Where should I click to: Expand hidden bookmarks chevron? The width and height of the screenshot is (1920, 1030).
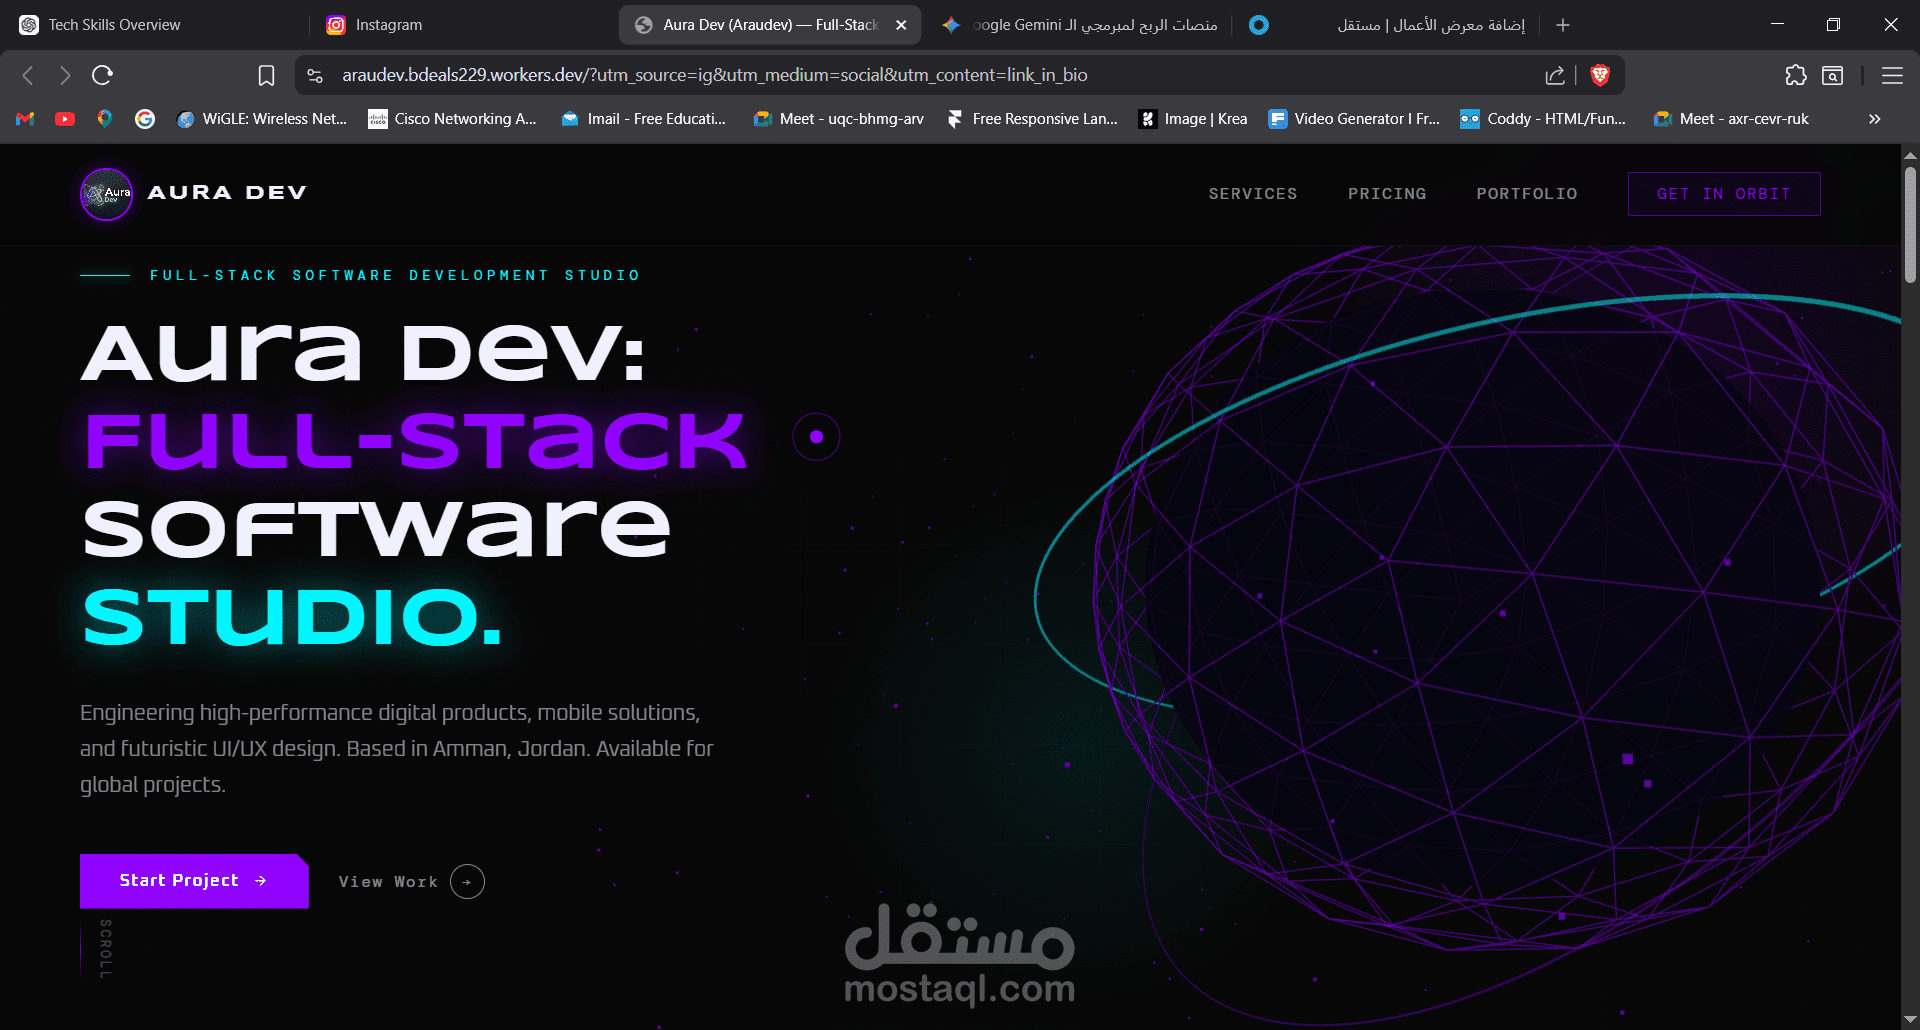tap(1875, 119)
